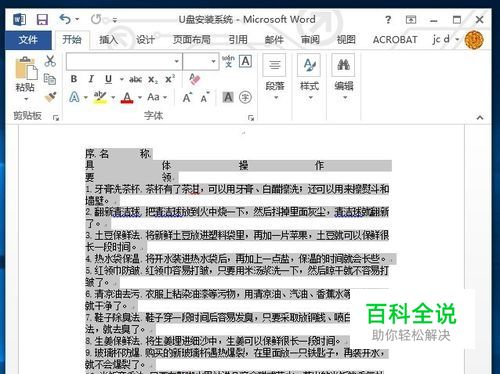The image size is (500, 374).
Task: Cut selection with scissors icon
Action: (50, 61)
